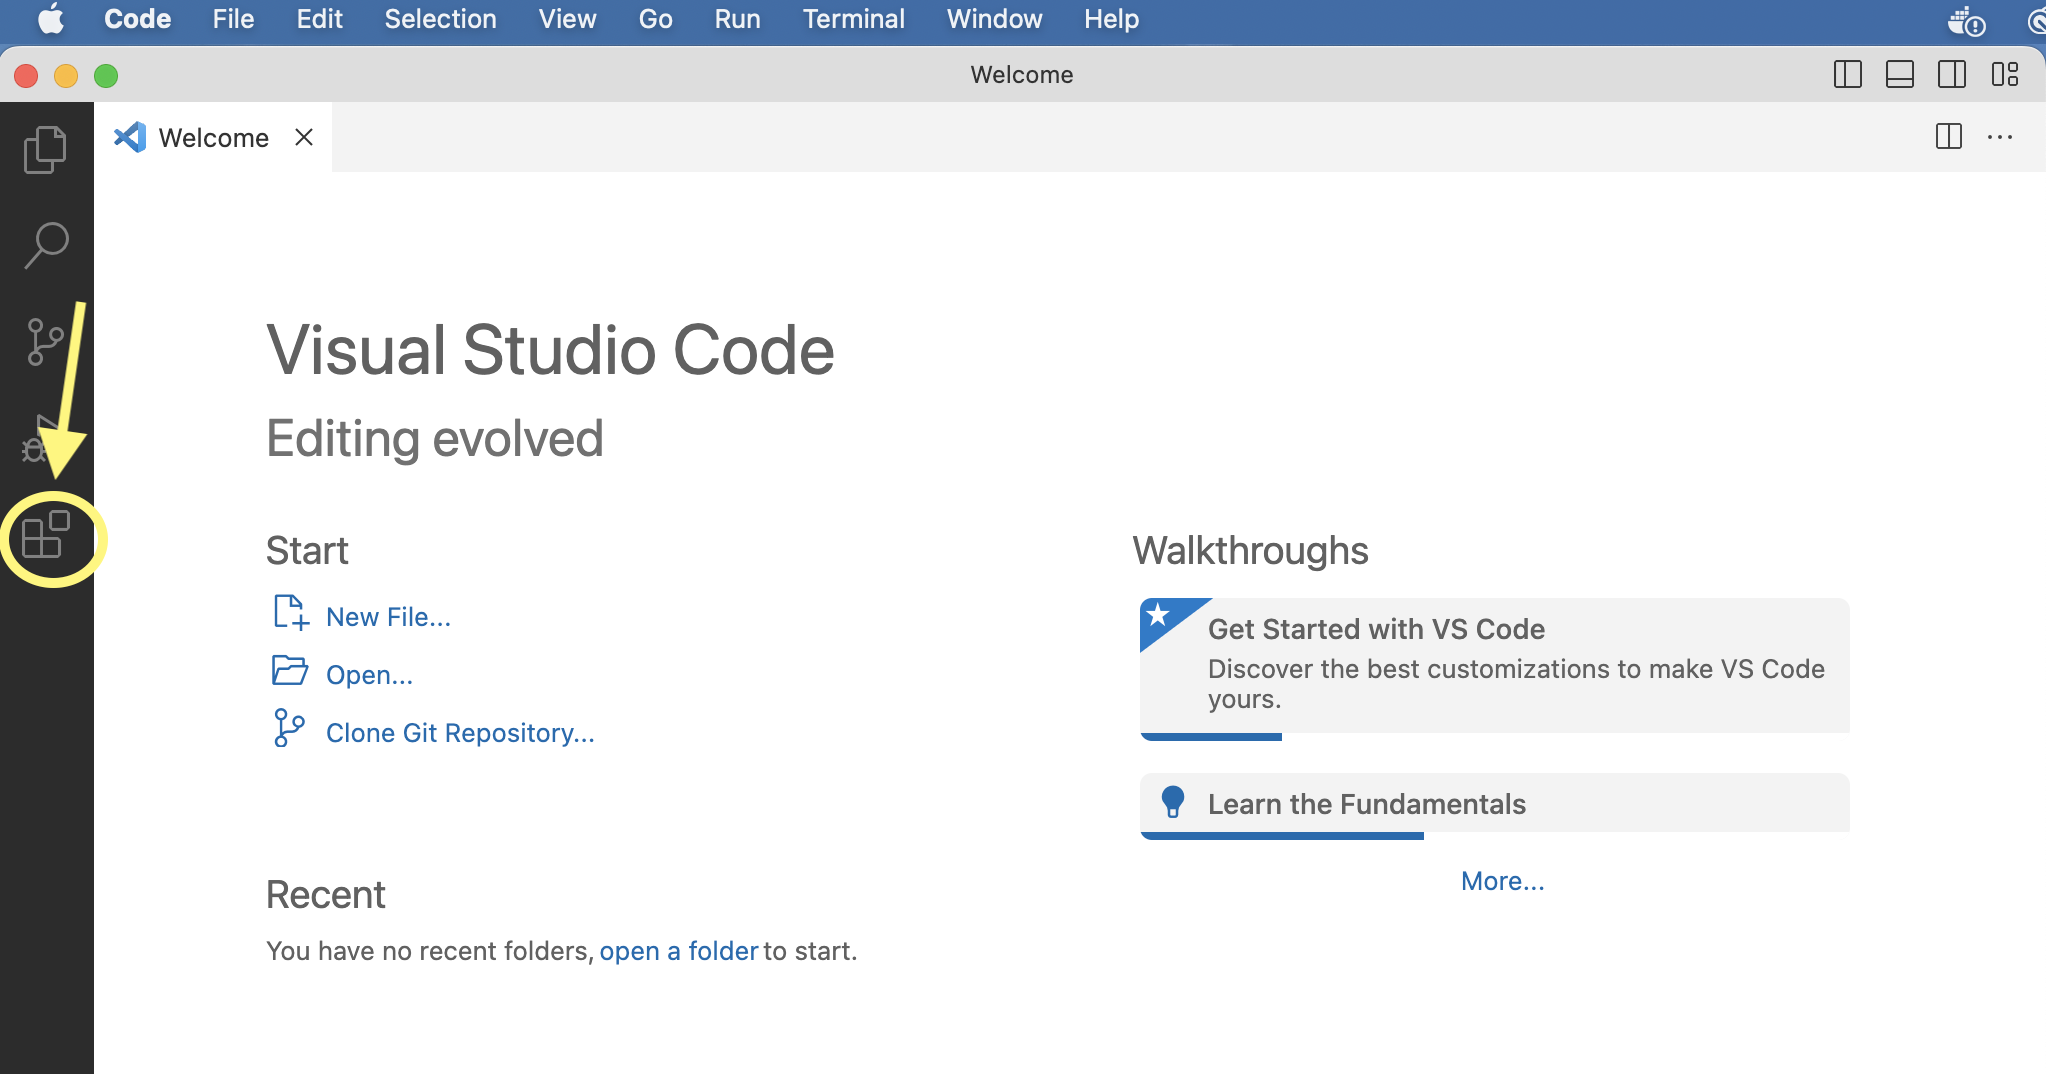2046x1074 pixels.
Task: Toggle the bottom panel visibility
Action: pos(1899,75)
